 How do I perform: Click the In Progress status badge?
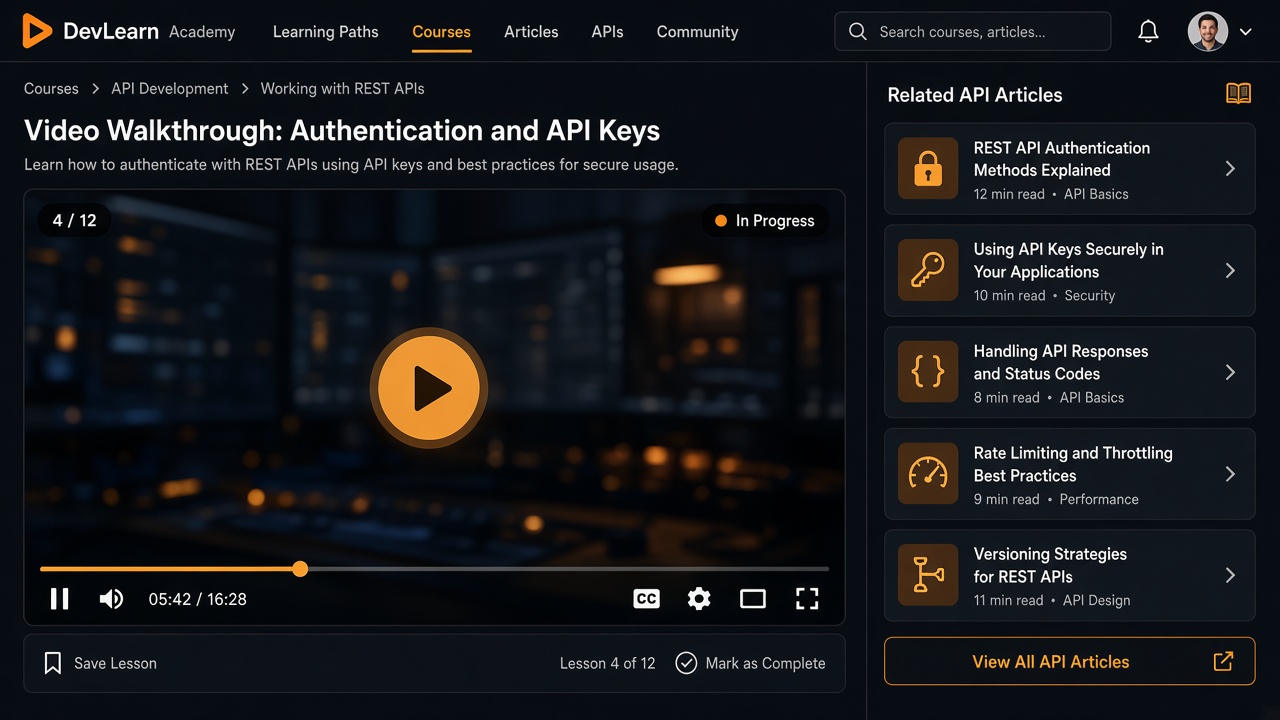tap(765, 221)
